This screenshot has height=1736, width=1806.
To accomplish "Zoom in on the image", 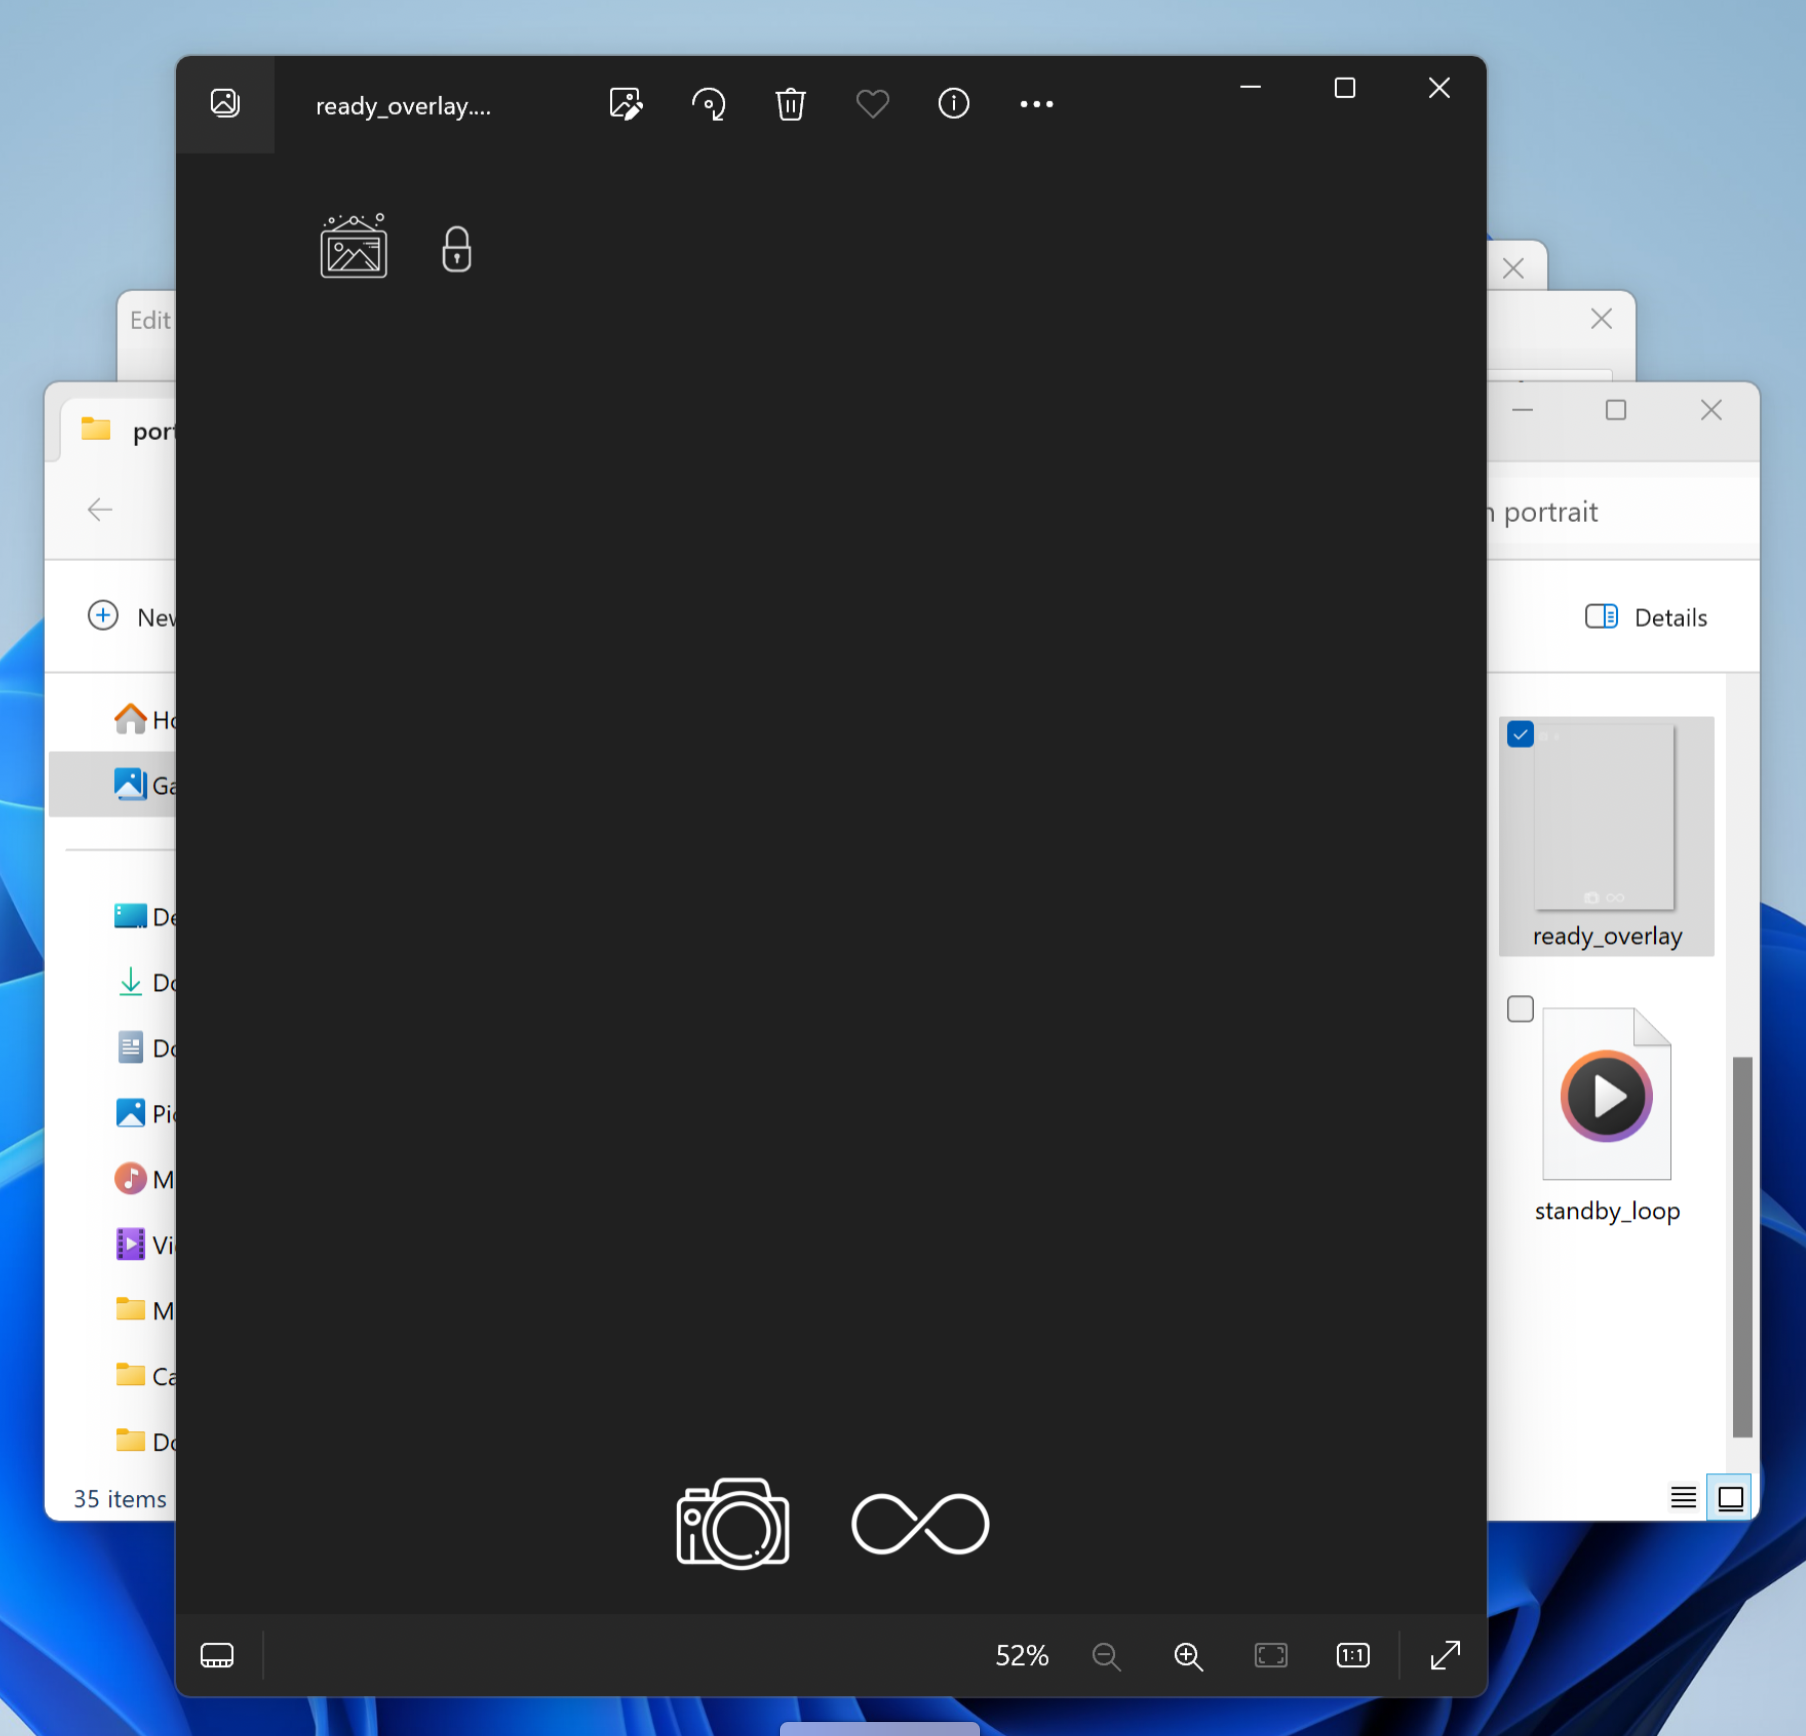I will [x=1188, y=1656].
